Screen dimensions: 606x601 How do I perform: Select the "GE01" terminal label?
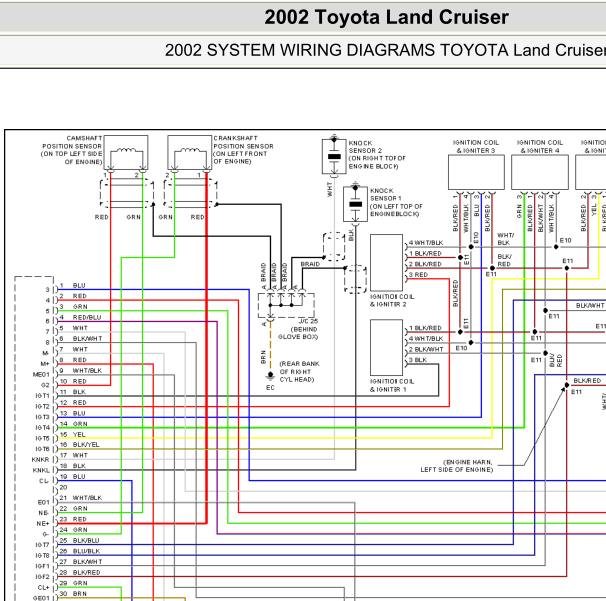point(41,598)
